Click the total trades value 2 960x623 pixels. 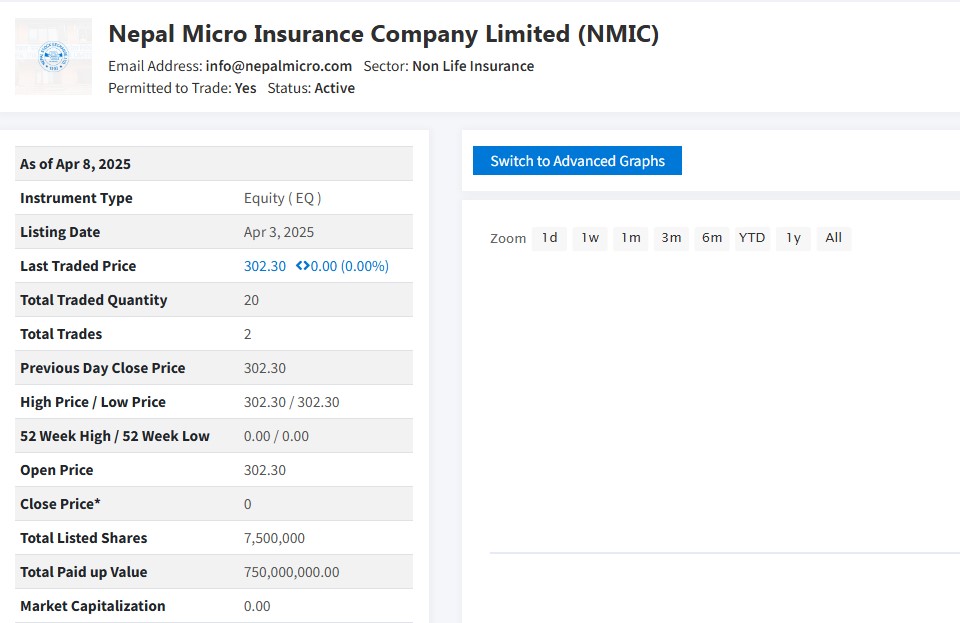tap(247, 334)
